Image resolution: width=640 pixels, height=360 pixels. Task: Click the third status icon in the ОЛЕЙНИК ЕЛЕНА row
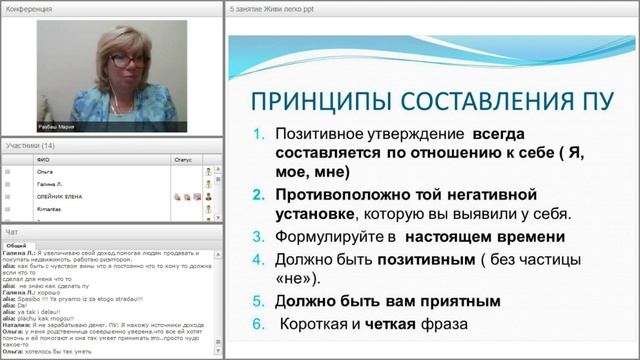[x=197, y=197]
